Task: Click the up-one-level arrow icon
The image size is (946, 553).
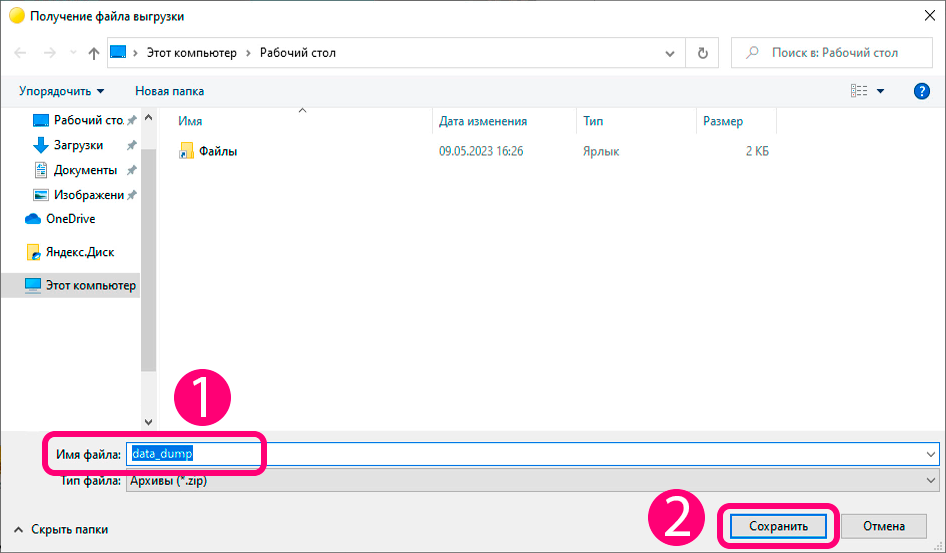Action: point(94,53)
